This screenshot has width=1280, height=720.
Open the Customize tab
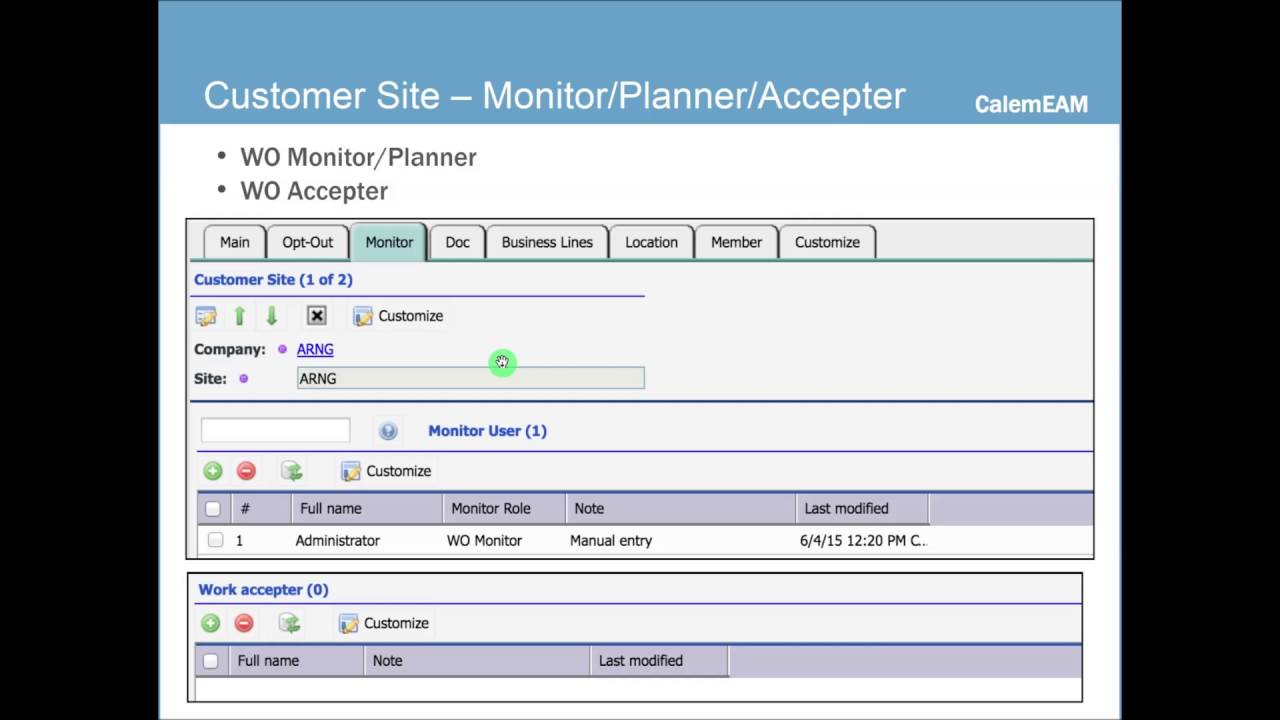click(827, 242)
